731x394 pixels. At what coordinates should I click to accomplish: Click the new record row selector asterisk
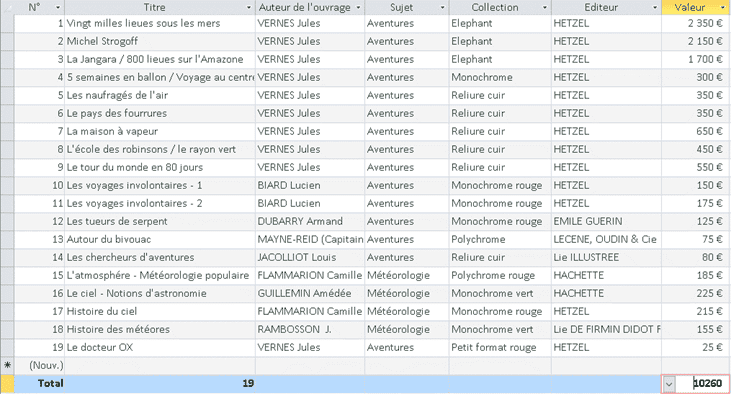(x=7, y=365)
